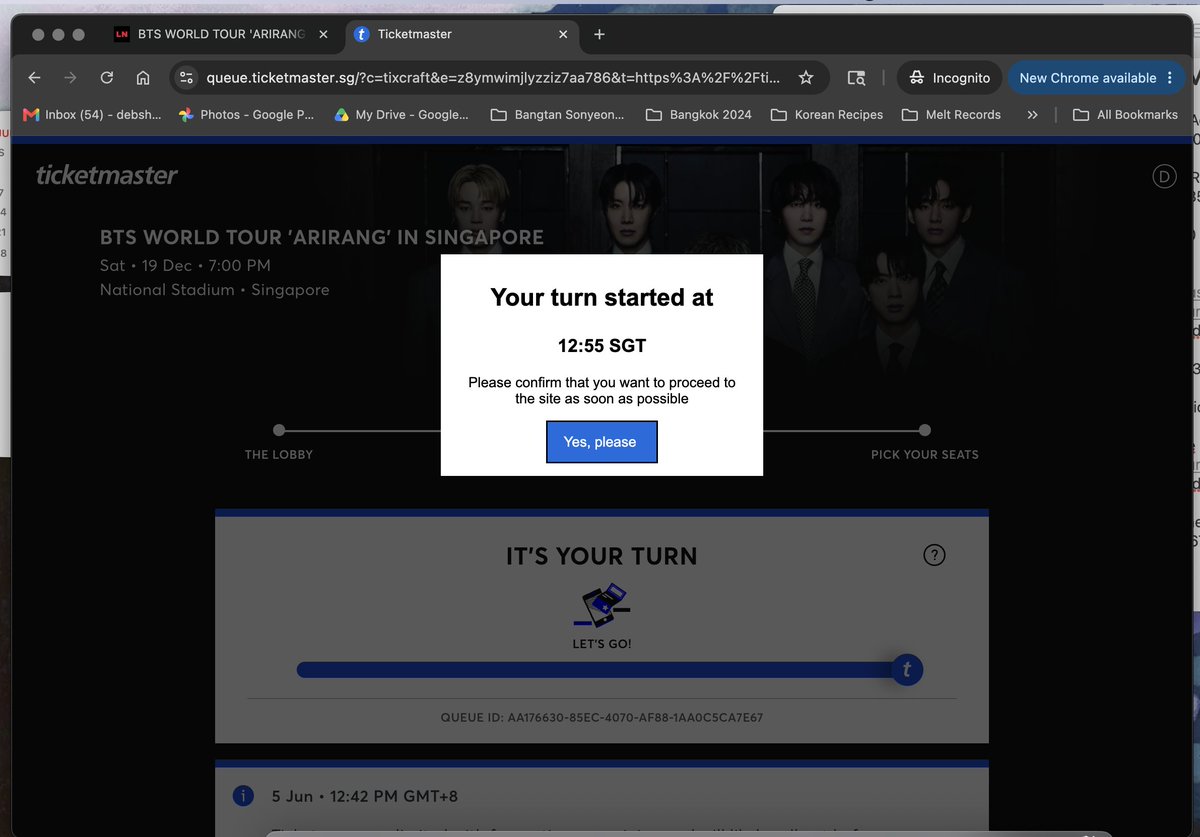
Task: Click the "Yes, please" button
Action: (601, 442)
